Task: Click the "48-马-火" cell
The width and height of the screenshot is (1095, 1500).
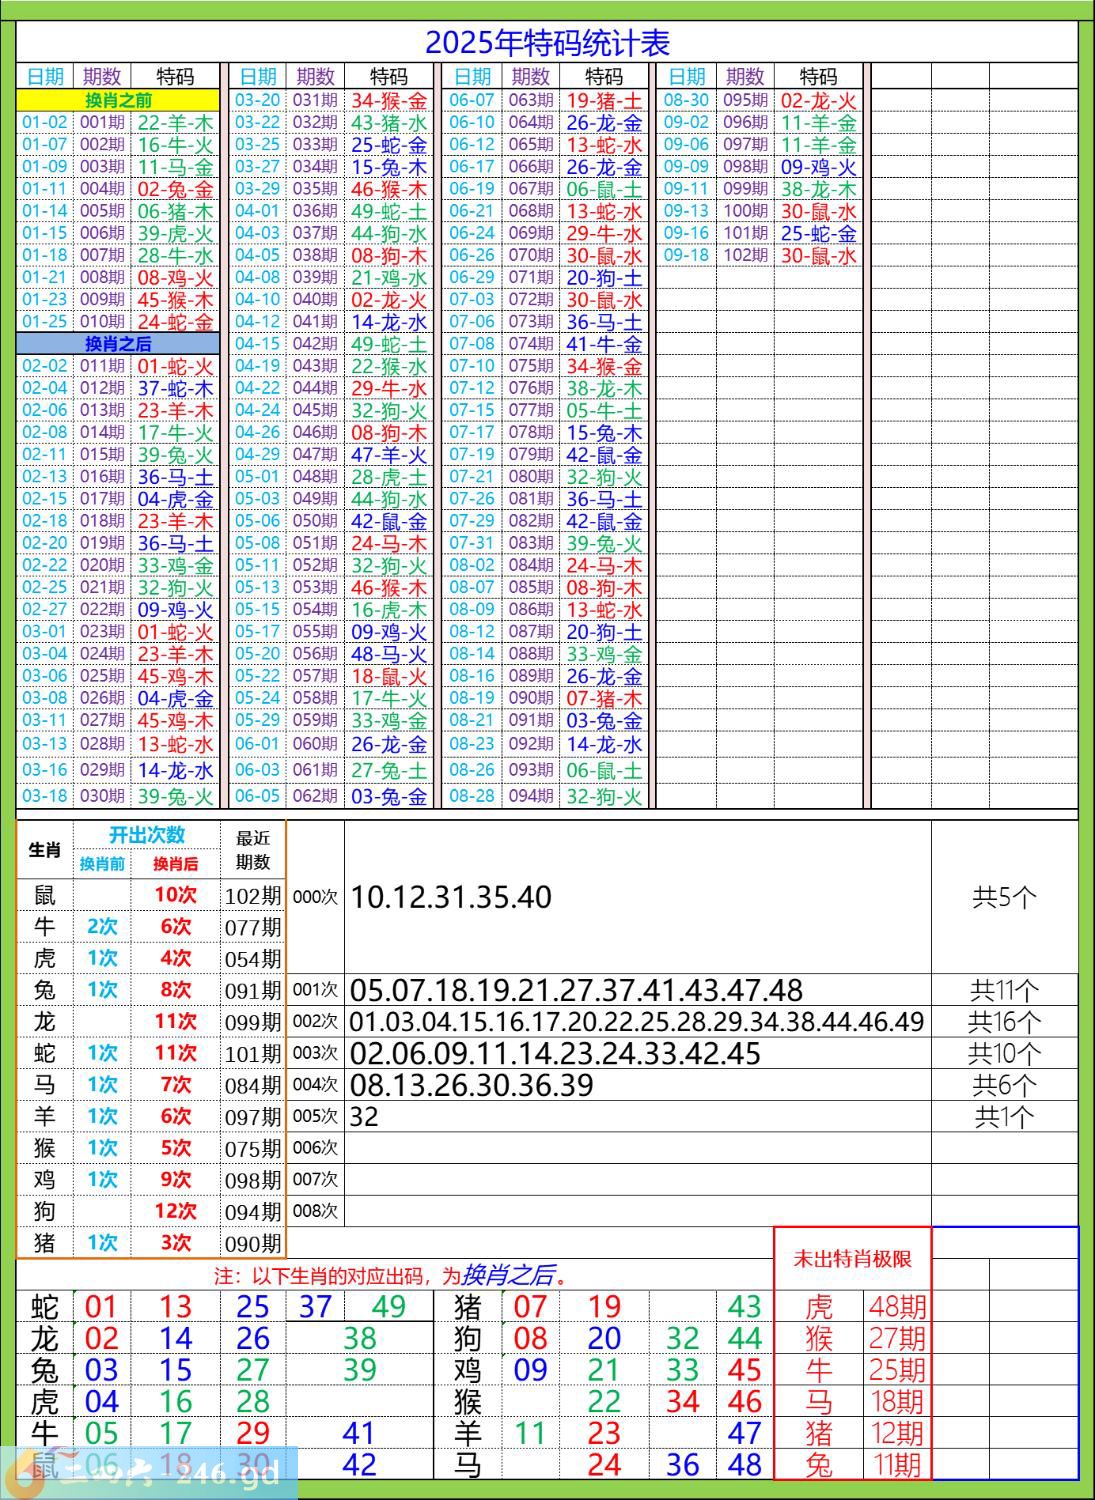Action: [x=389, y=654]
